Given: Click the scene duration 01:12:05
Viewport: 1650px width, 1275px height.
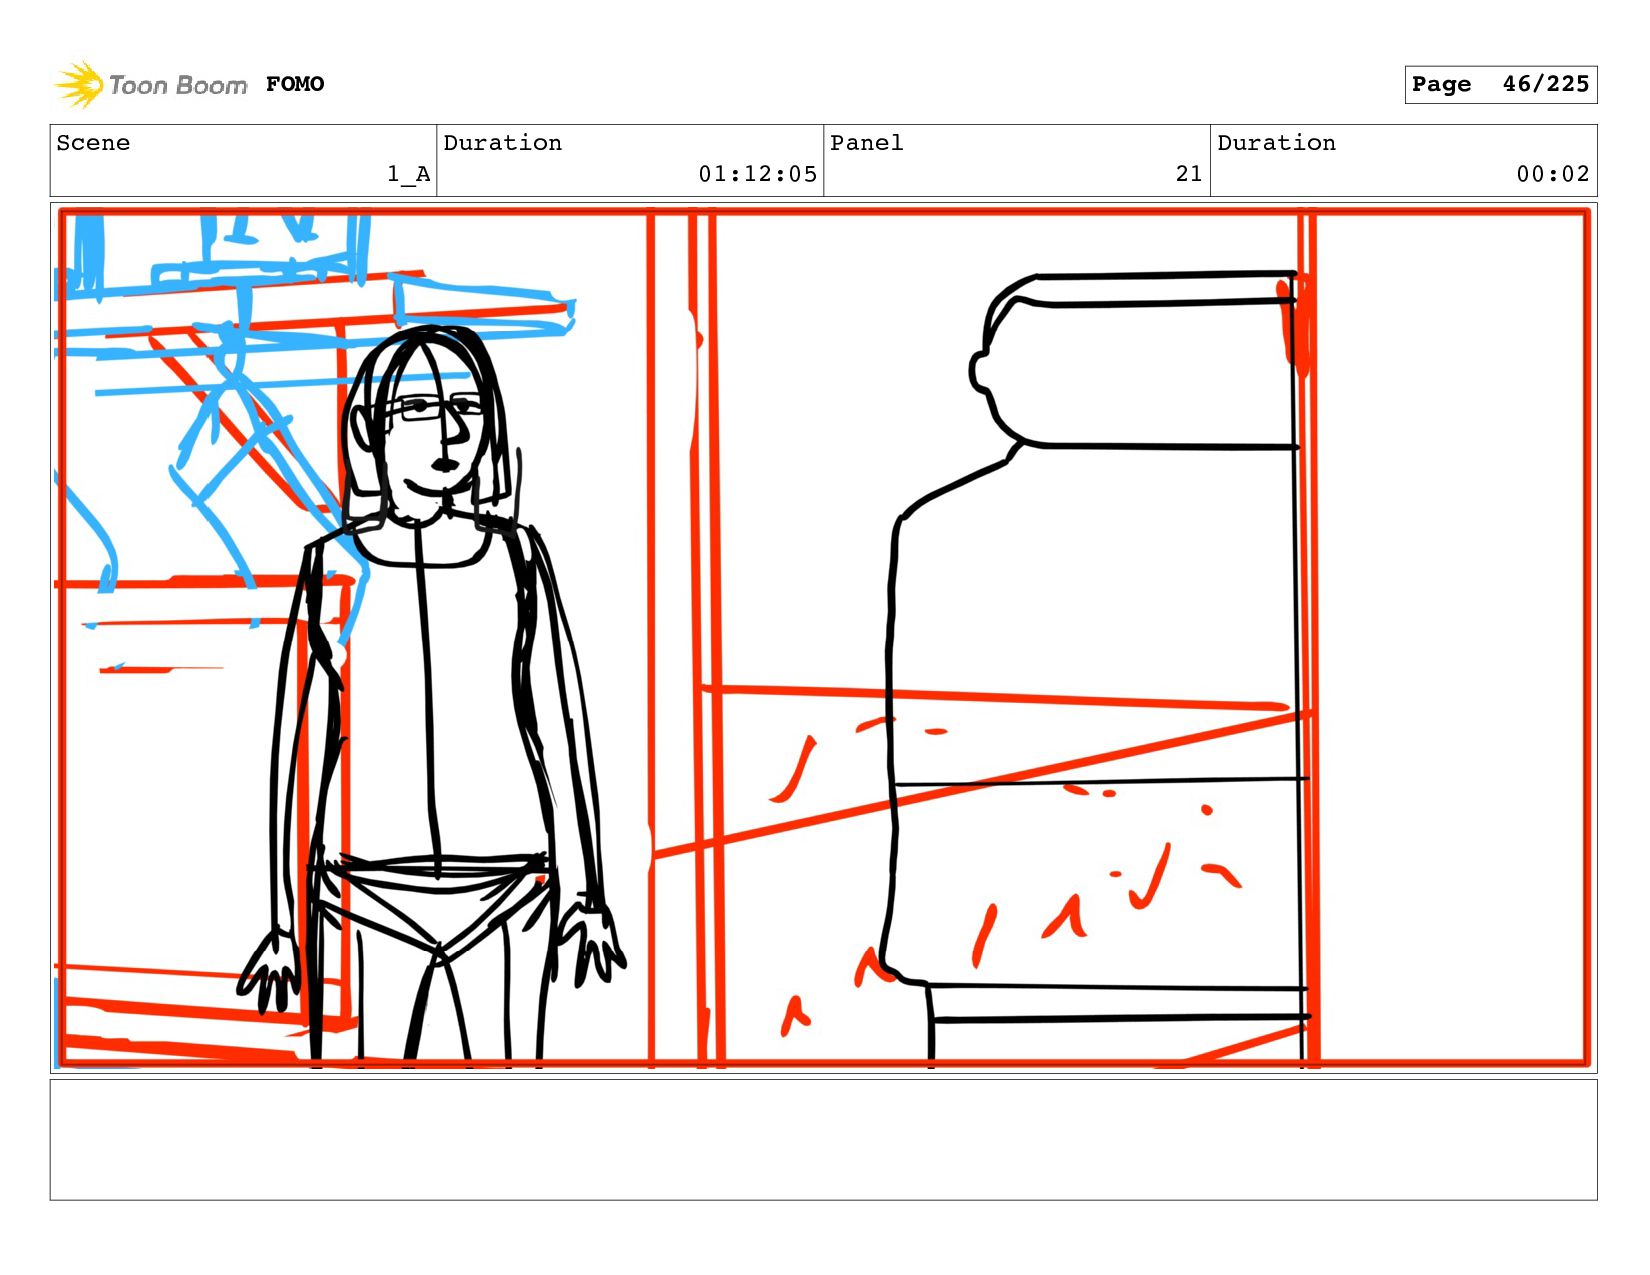Looking at the screenshot, I should (757, 174).
